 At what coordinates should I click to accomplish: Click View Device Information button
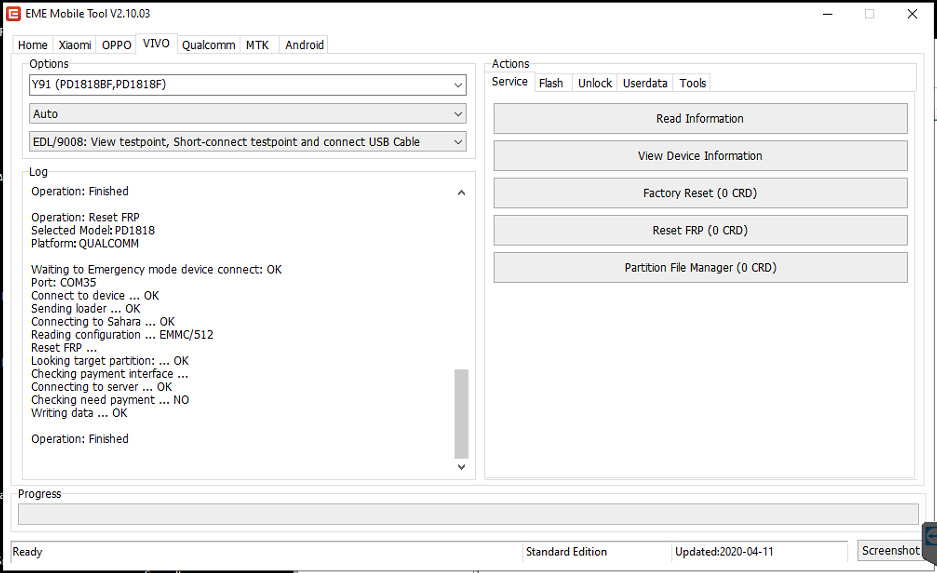coord(700,156)
